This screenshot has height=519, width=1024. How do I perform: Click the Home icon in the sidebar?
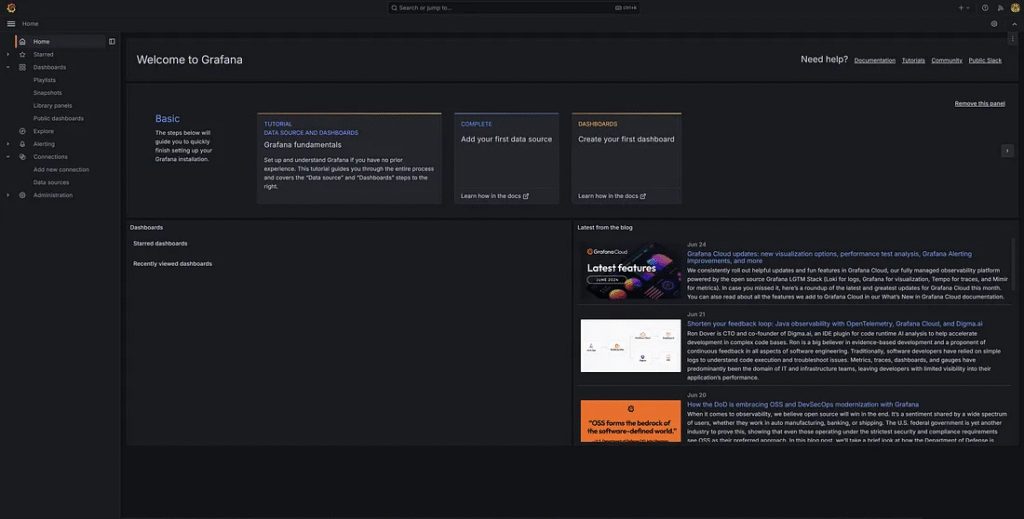coord(22,41)
